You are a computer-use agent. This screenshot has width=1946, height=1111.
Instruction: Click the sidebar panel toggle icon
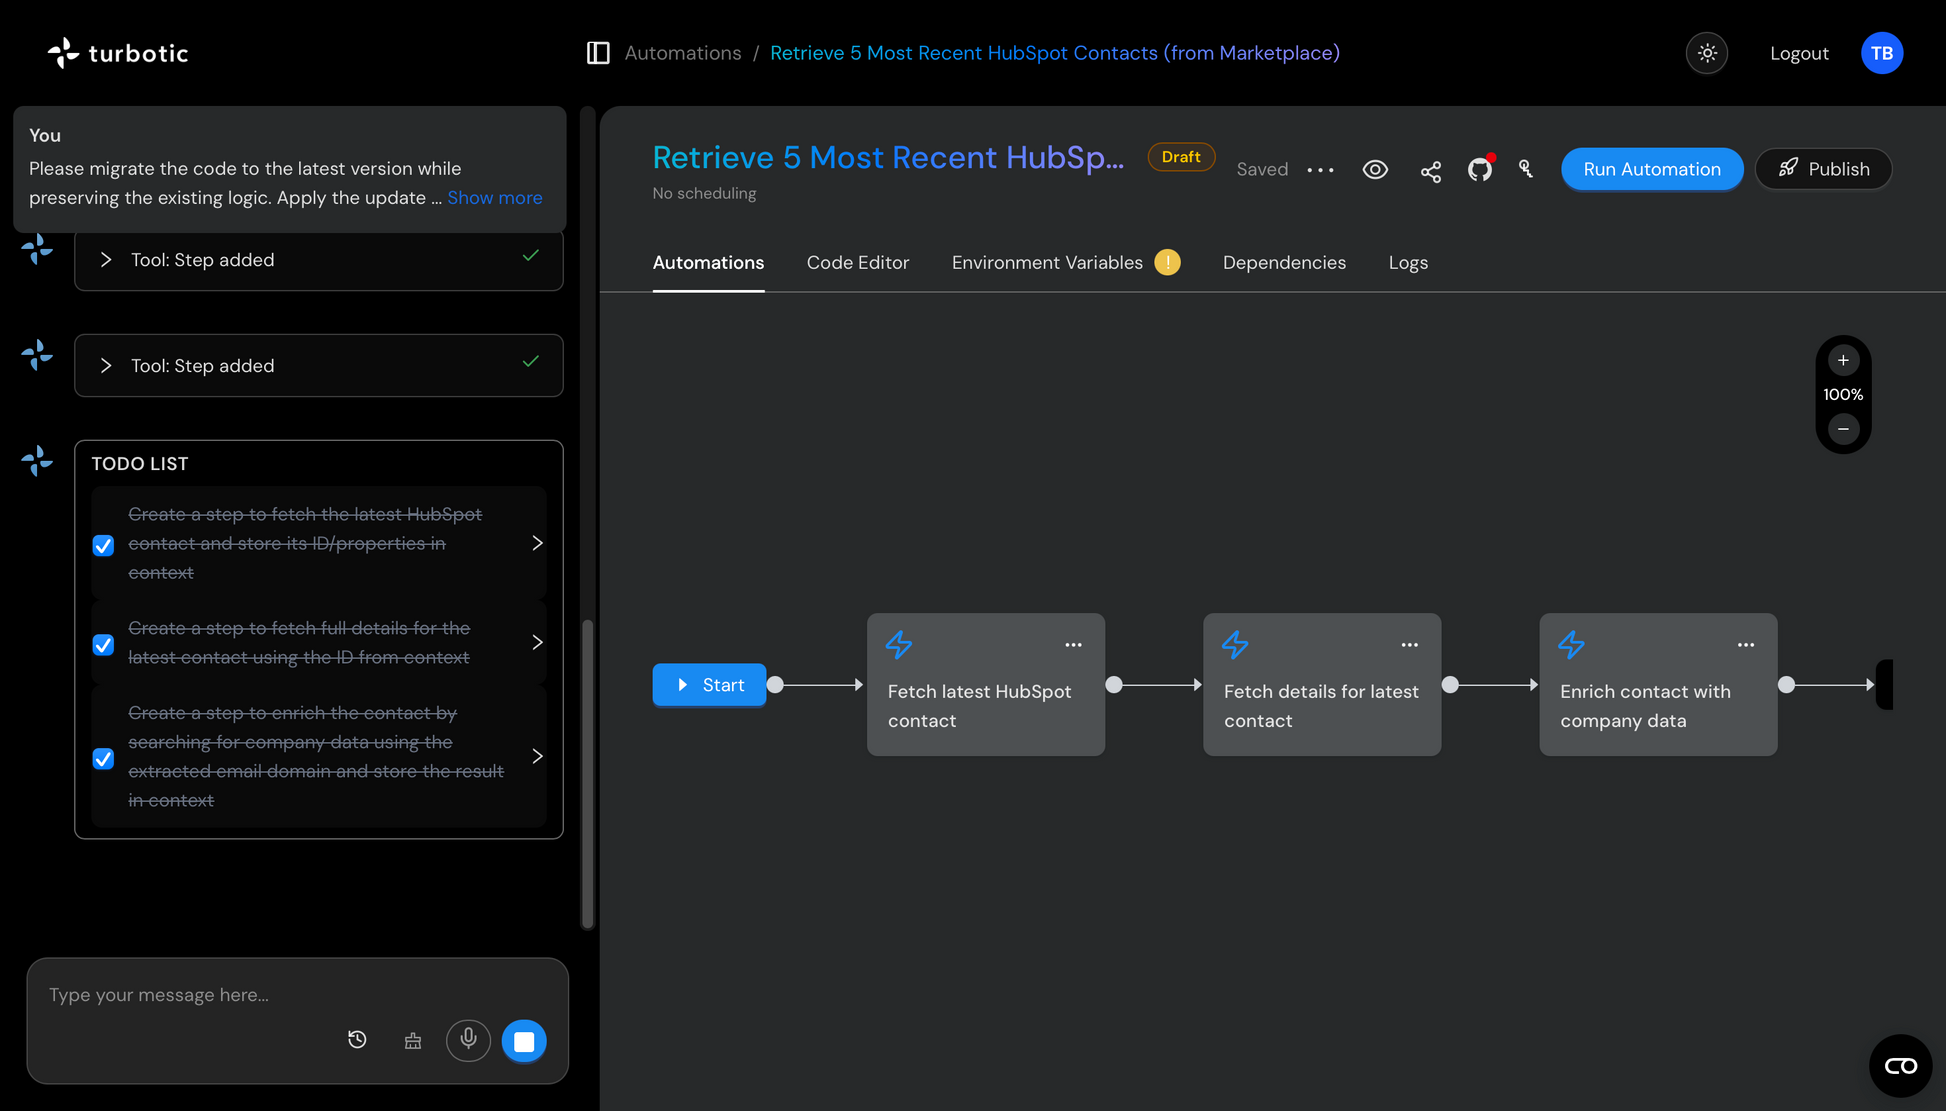pyautogui.click(x=598, y=53)
